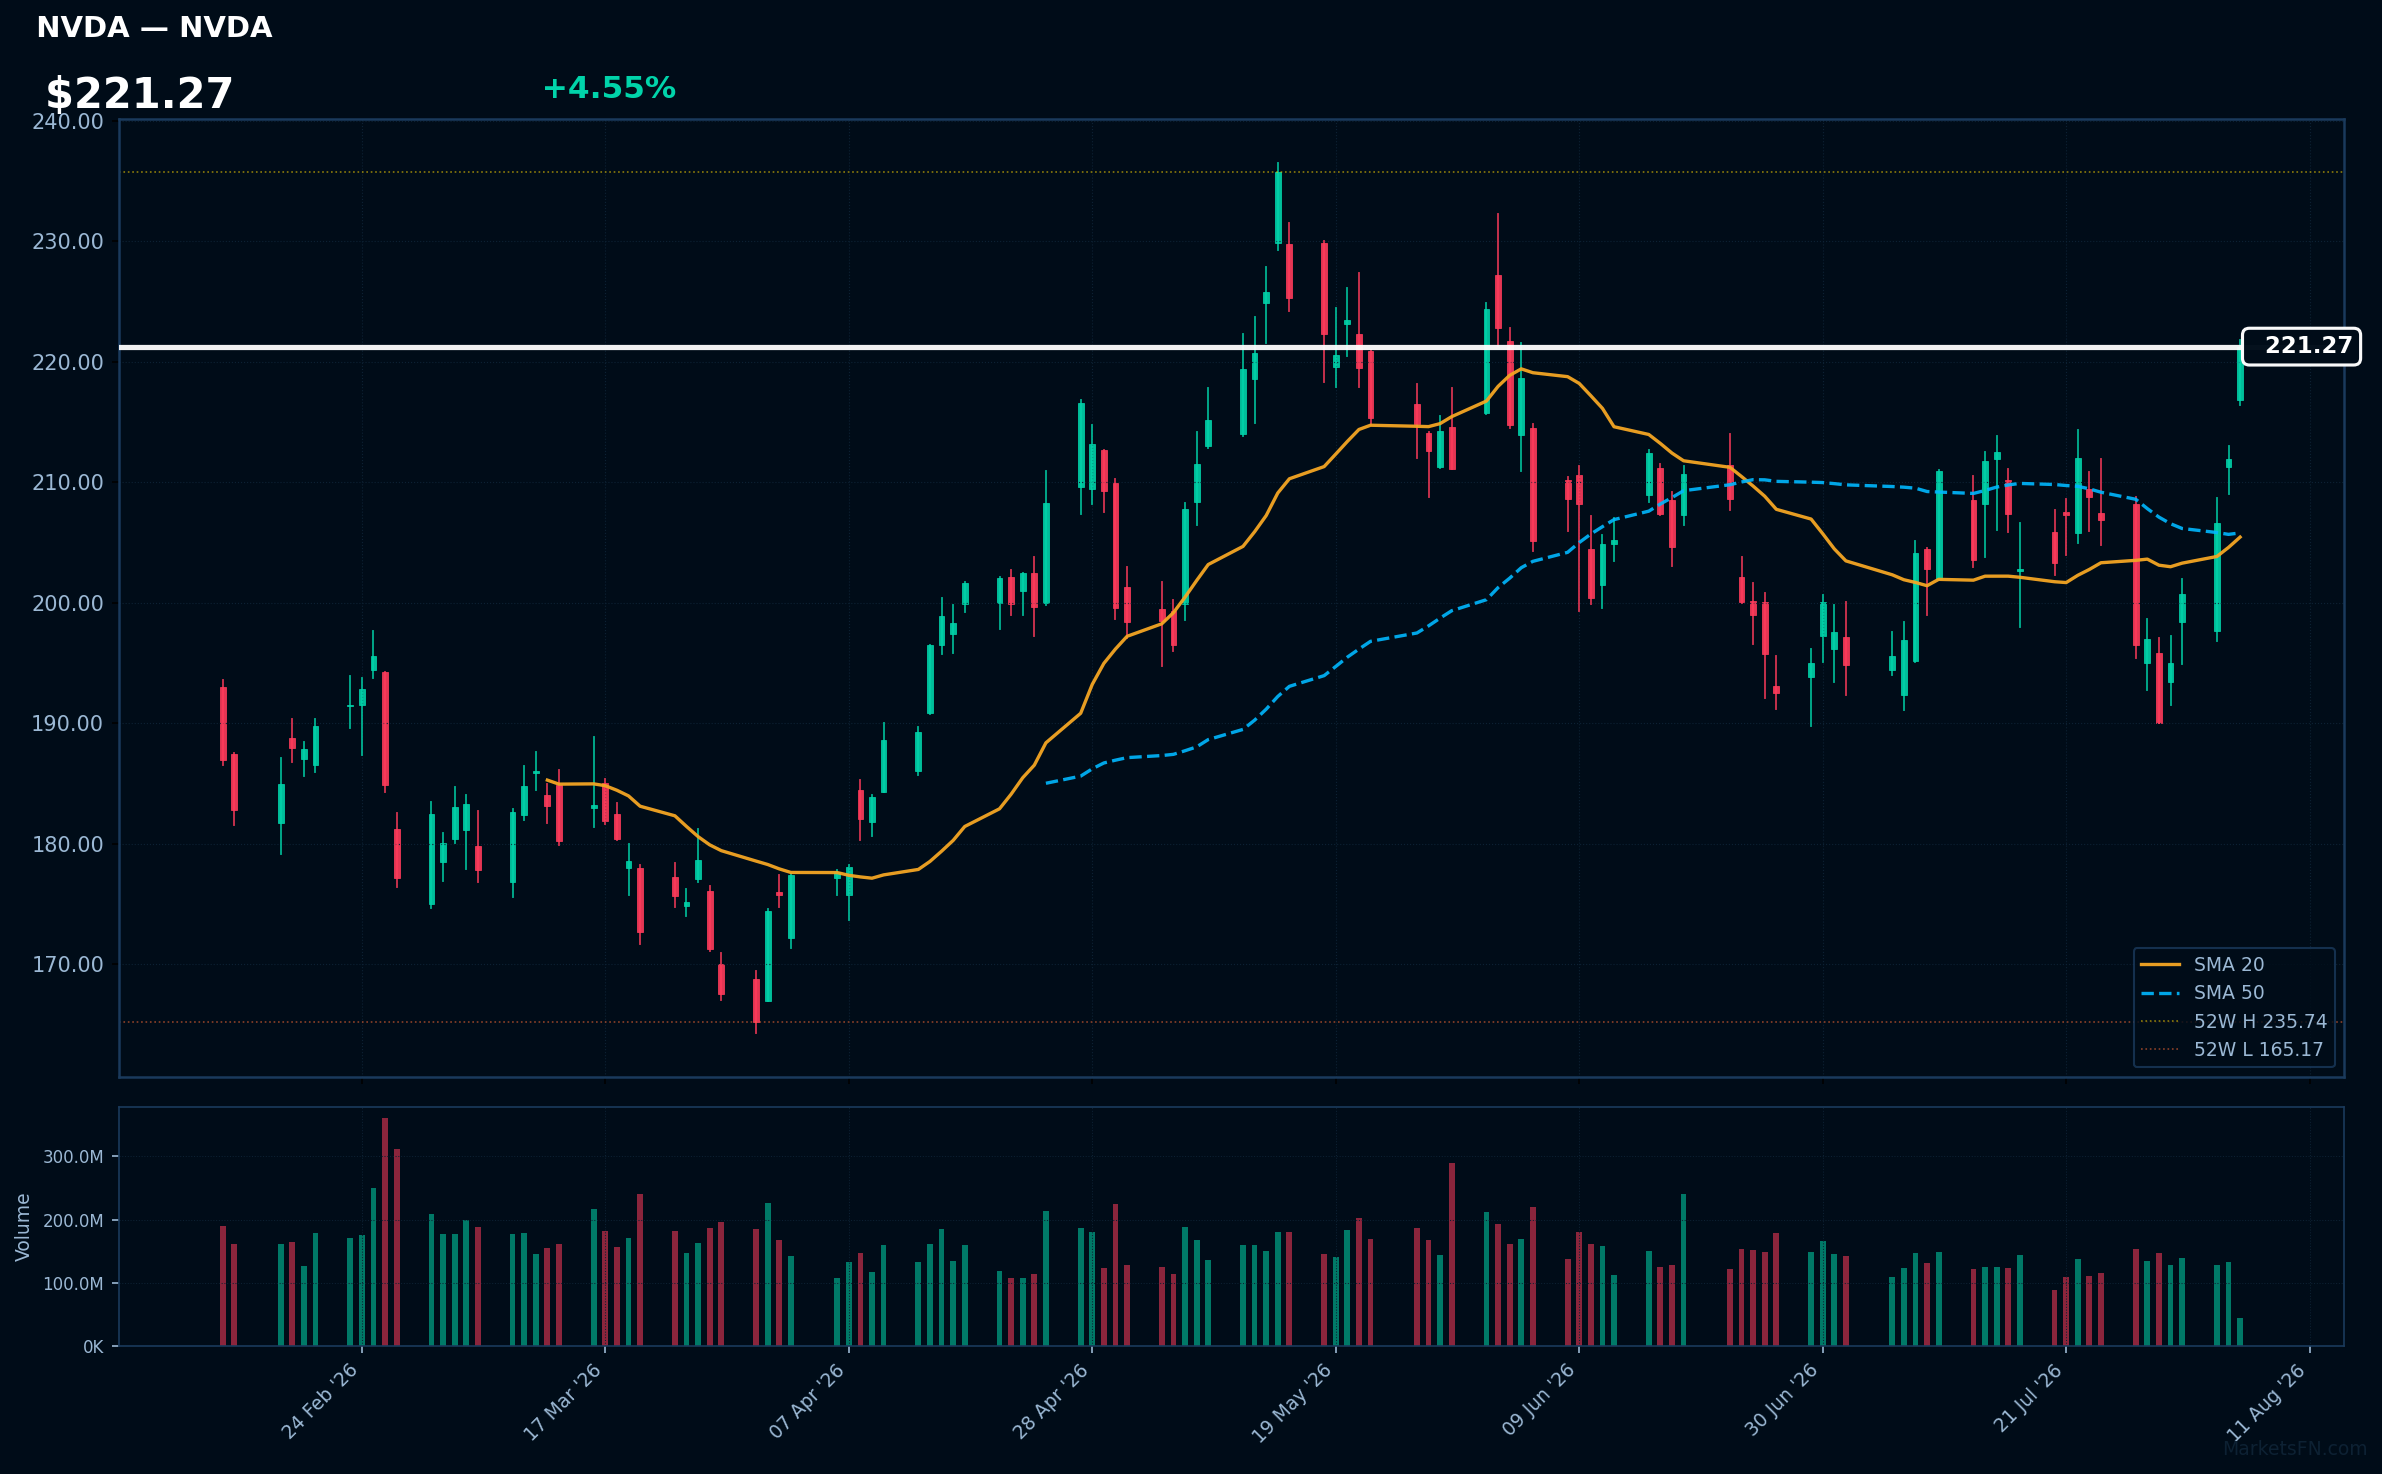Click the 200.0M volume axis label
Image resolution: width=2382 pixels, height=1474 pixels.
pyautogui.click(x=73, y=1221)
